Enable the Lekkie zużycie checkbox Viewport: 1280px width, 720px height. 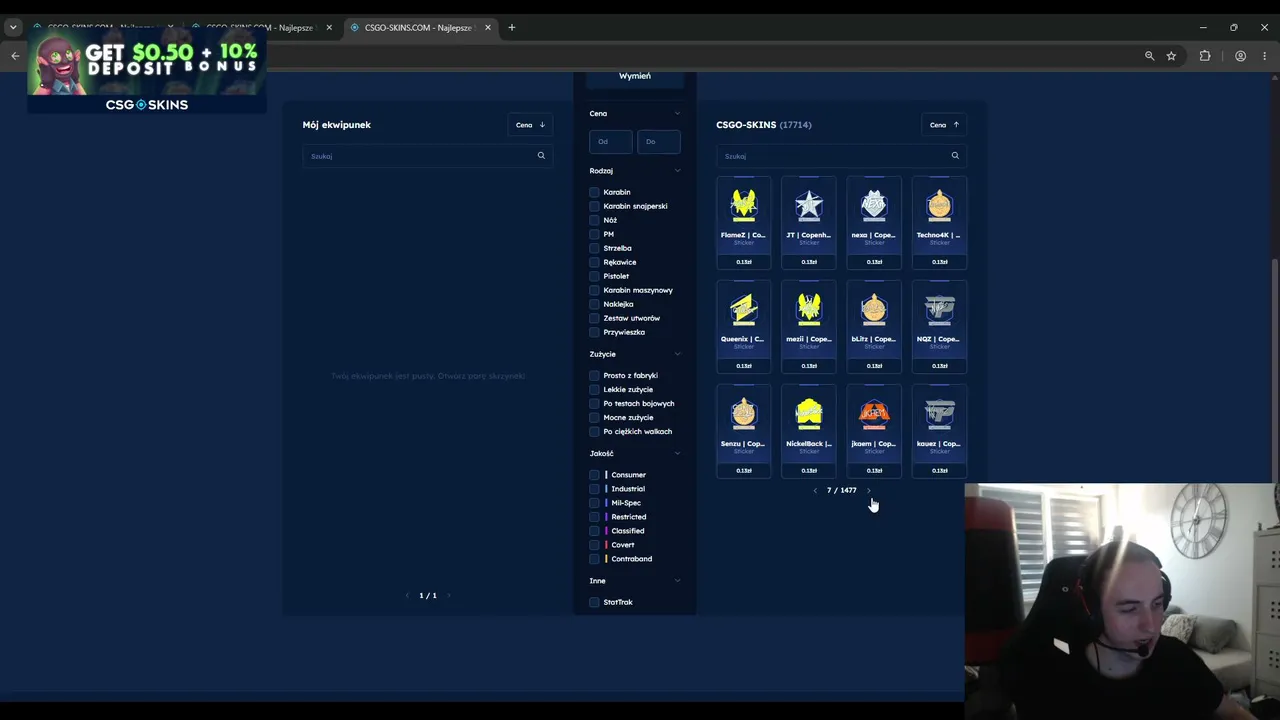pyautogui.click(x=594, y=390)
